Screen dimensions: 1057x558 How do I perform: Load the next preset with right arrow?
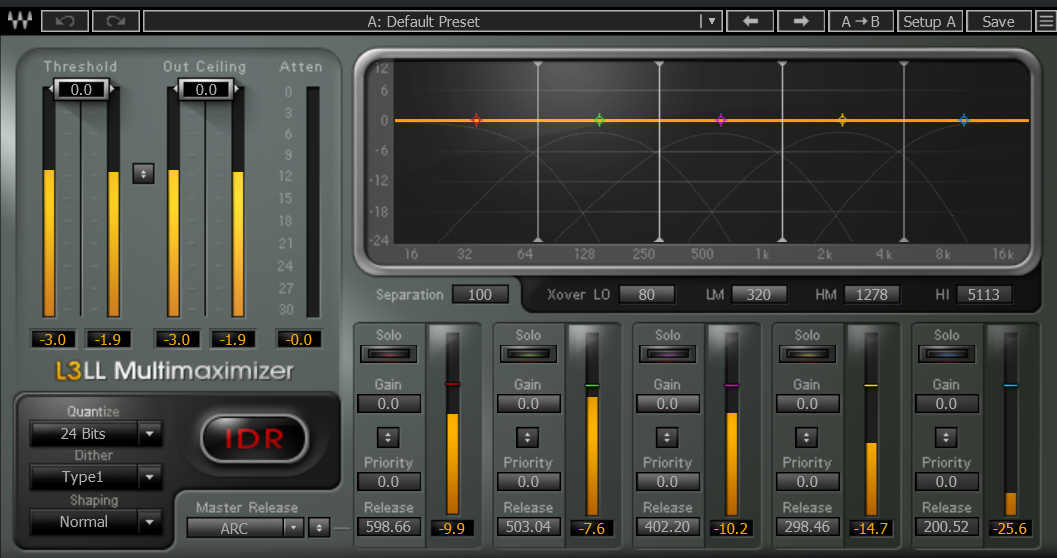(x=801, y=21)
